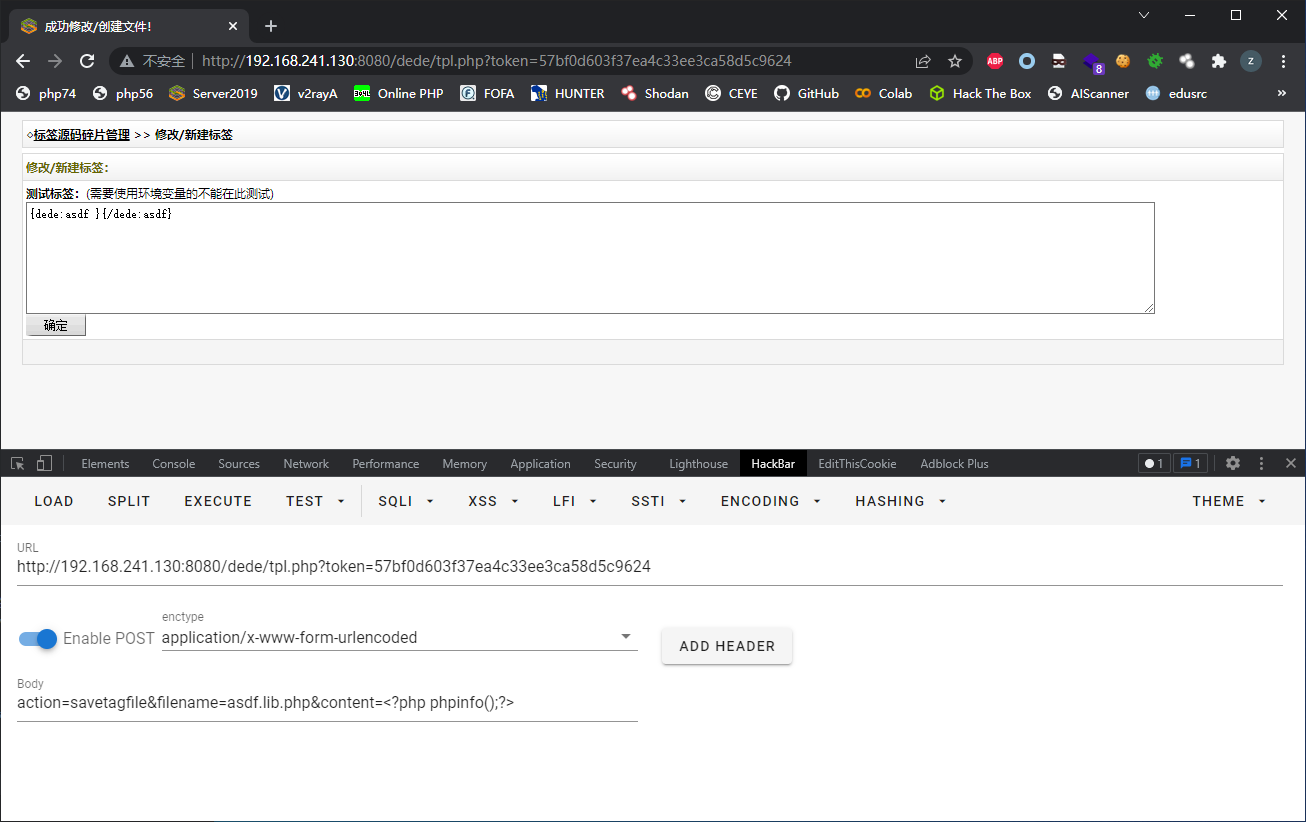Open the php56 bookmark
This screenshot has height=822, width=1306.
[123, 93]
